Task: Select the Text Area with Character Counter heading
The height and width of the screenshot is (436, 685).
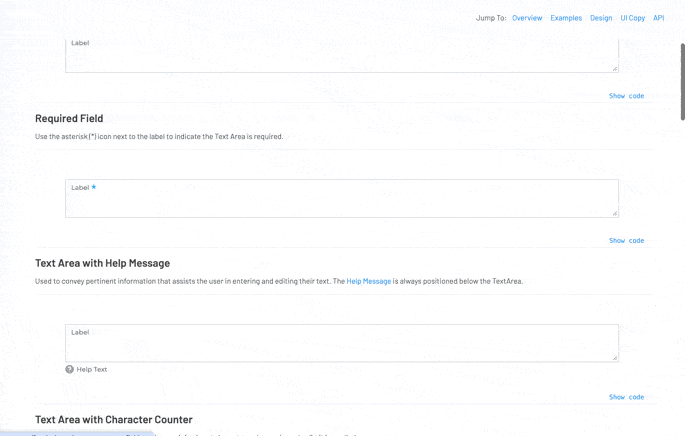Action: (x=114, y=419)
